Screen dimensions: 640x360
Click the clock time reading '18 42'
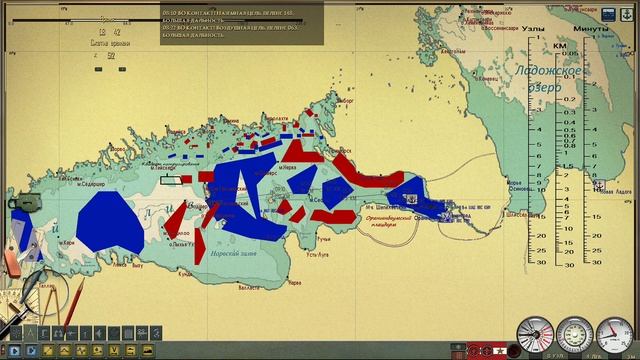coord(110,32)
